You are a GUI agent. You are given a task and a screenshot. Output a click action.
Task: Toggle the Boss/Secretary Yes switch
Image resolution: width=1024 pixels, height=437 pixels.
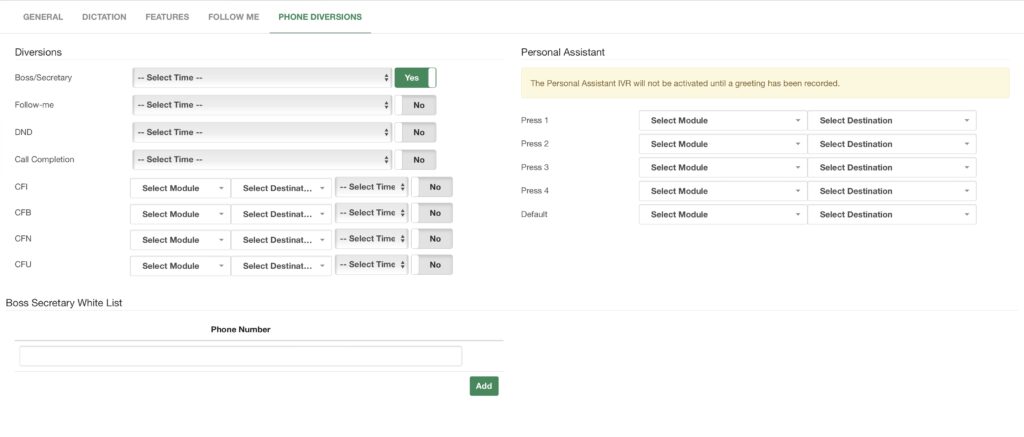[415, 78]
